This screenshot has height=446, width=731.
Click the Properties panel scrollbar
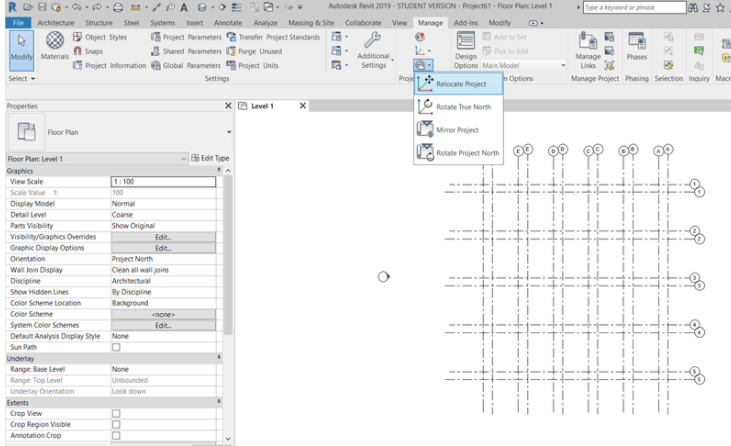(x=228, y=254)
